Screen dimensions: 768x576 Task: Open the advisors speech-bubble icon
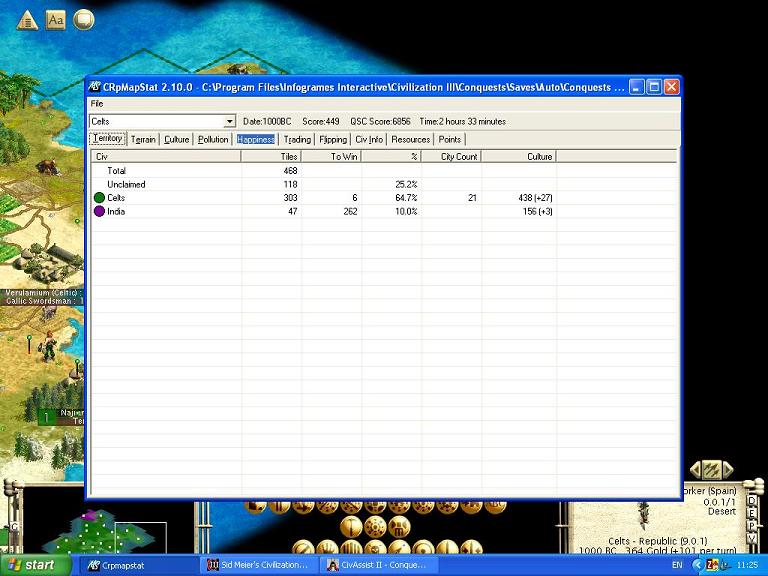(83, 20)
